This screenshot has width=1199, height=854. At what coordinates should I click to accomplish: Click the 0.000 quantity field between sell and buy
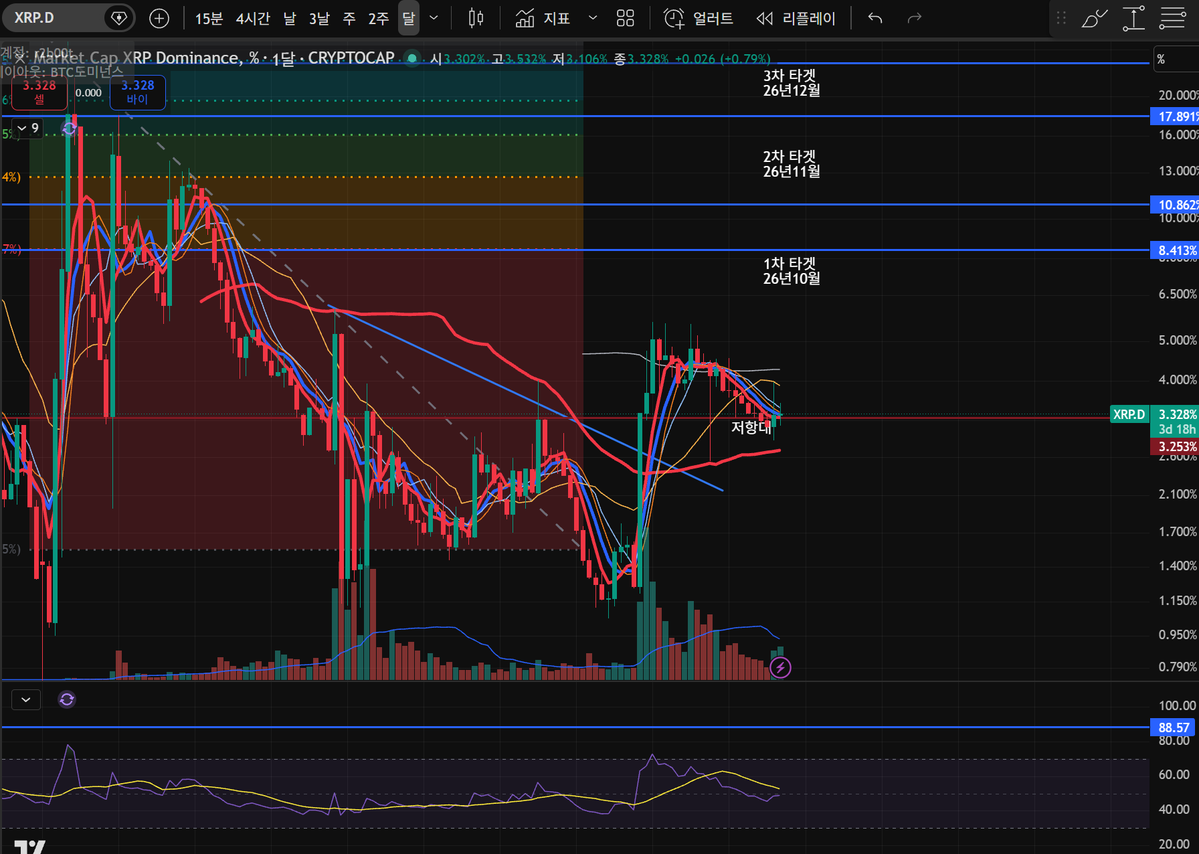pyautogui.click(x=89, y=93)
